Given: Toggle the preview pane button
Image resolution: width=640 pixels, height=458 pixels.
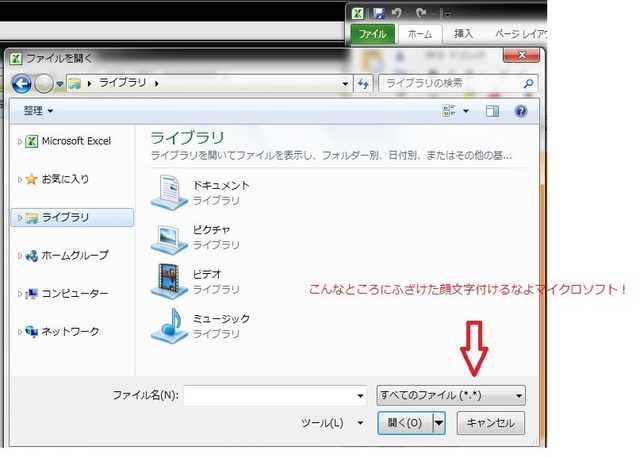Looking at the screenshot, I should pyautogui.click(x=492, y=111).
